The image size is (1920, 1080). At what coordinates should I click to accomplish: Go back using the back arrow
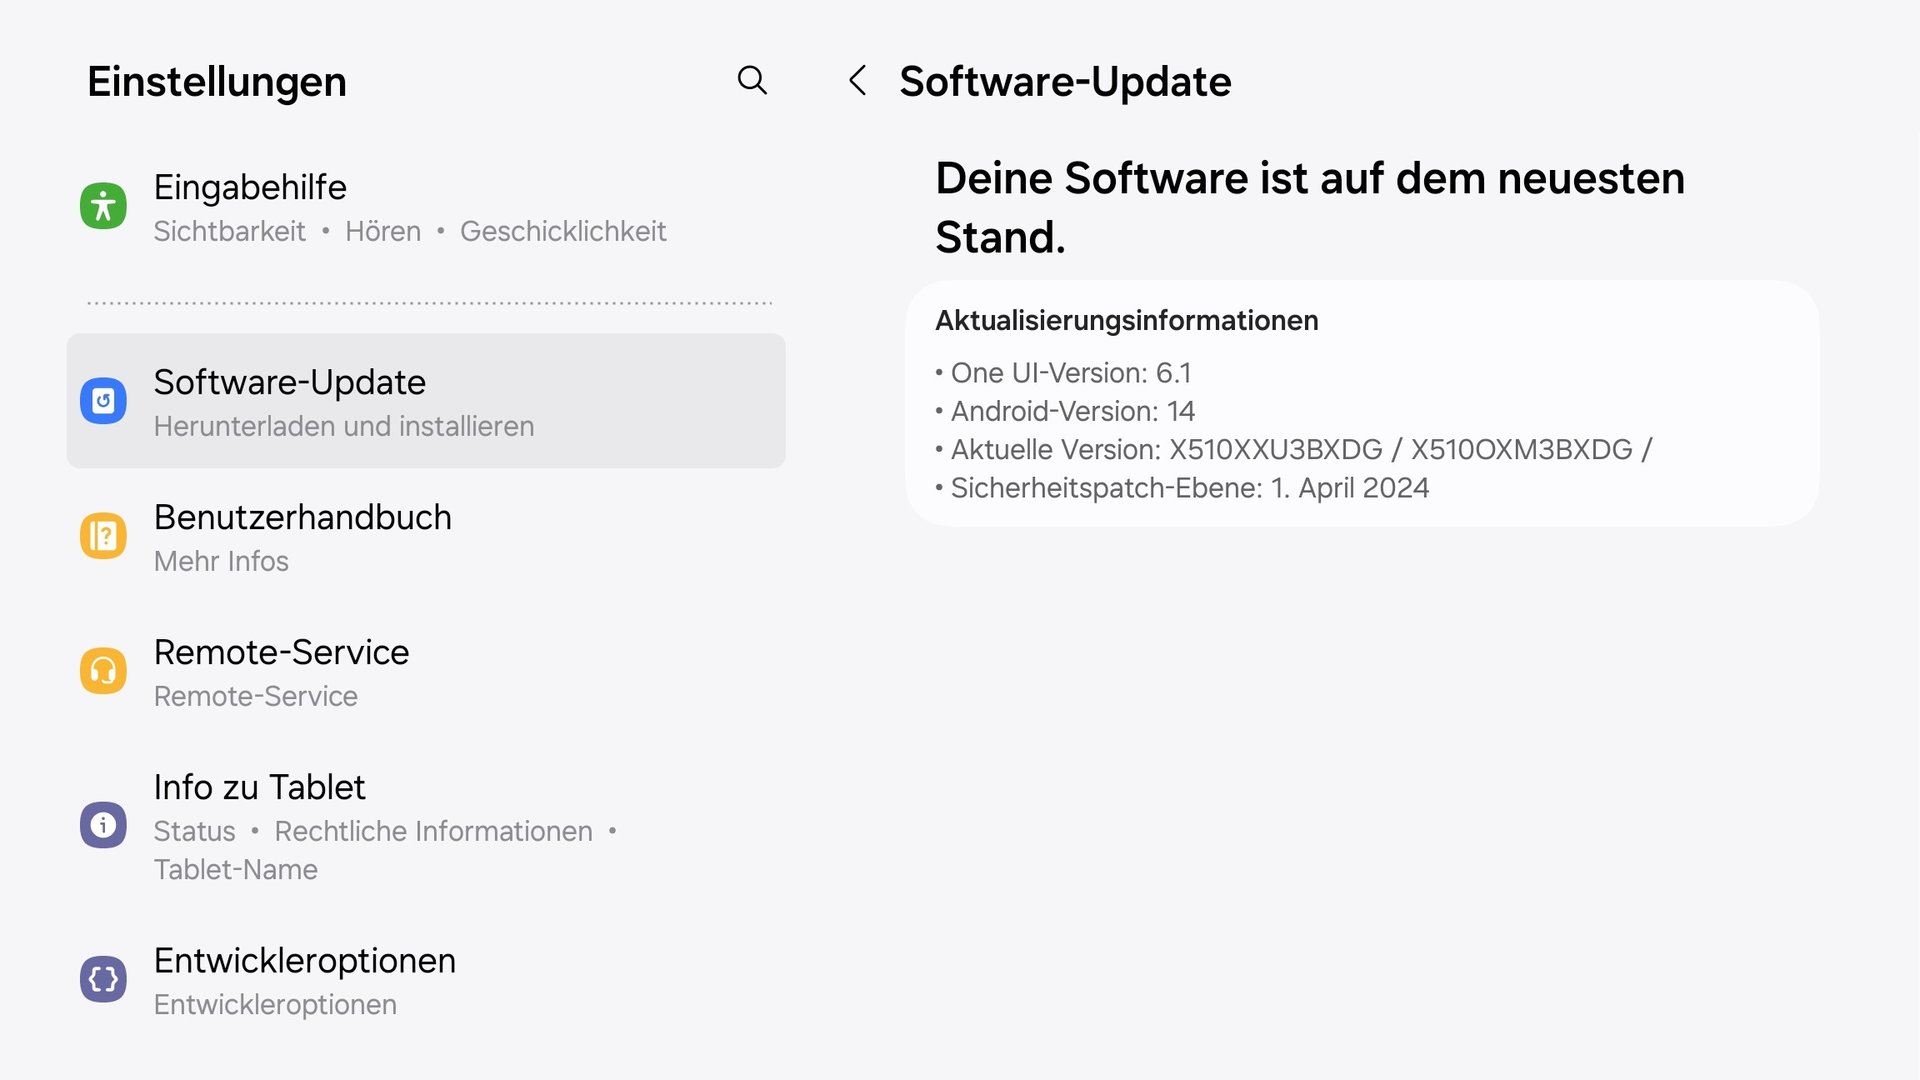click(857, 80)
